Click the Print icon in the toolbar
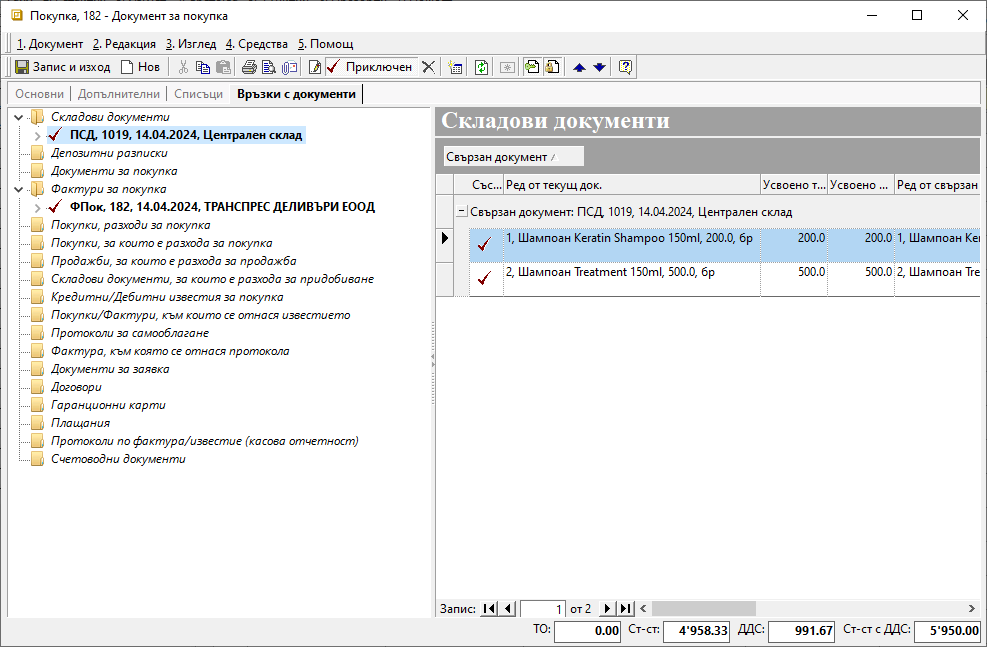Screen dimensions: 987x647 (x=249, y=67)
